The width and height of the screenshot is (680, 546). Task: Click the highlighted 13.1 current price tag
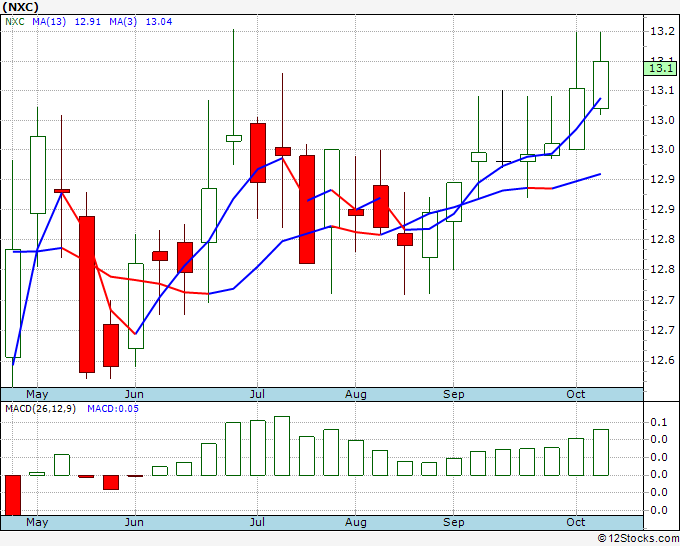pos(660,68)
